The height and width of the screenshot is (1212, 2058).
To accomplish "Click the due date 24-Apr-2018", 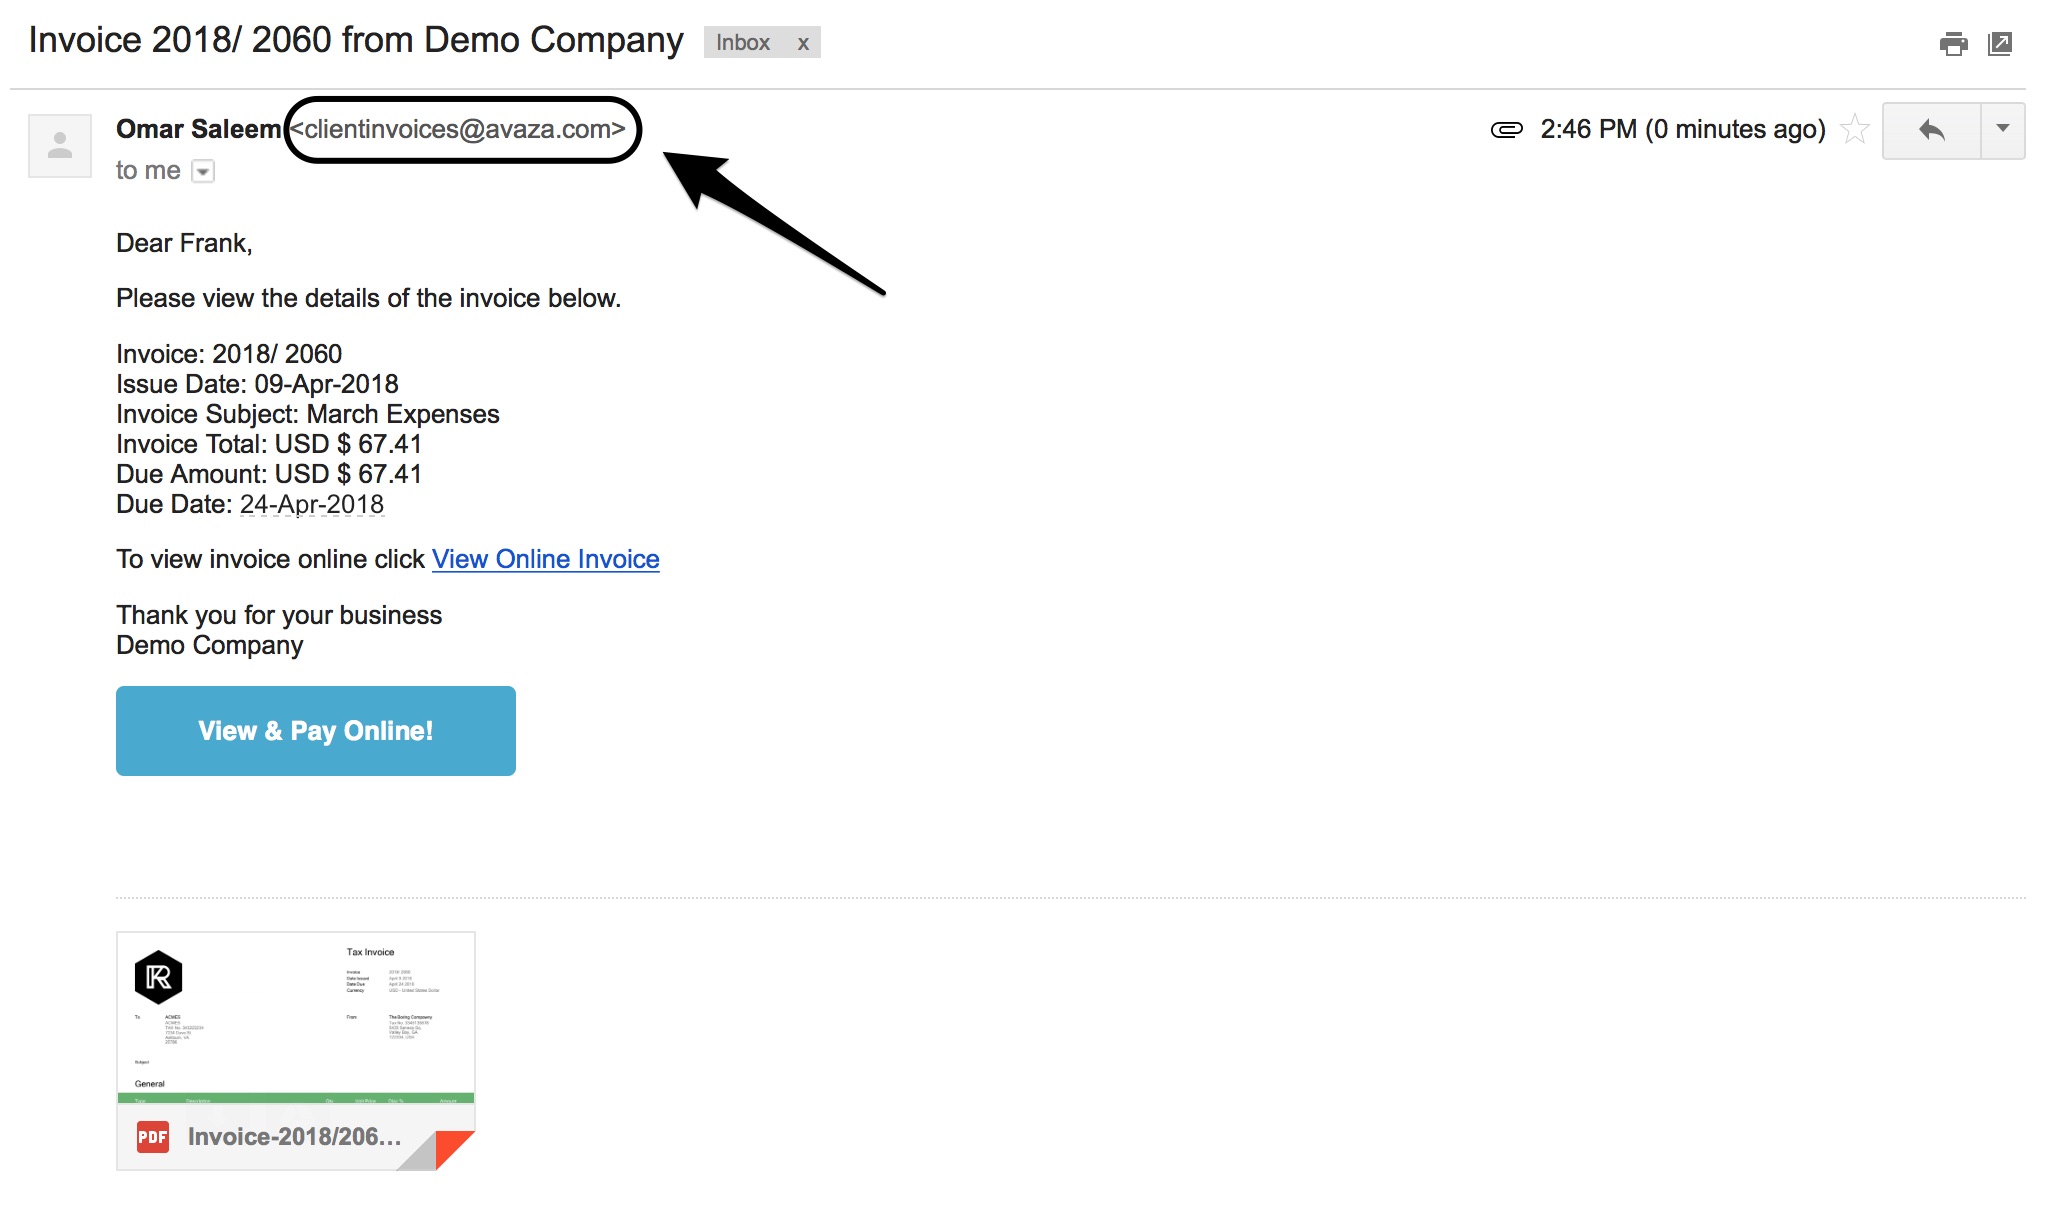I will pos(312,505).
